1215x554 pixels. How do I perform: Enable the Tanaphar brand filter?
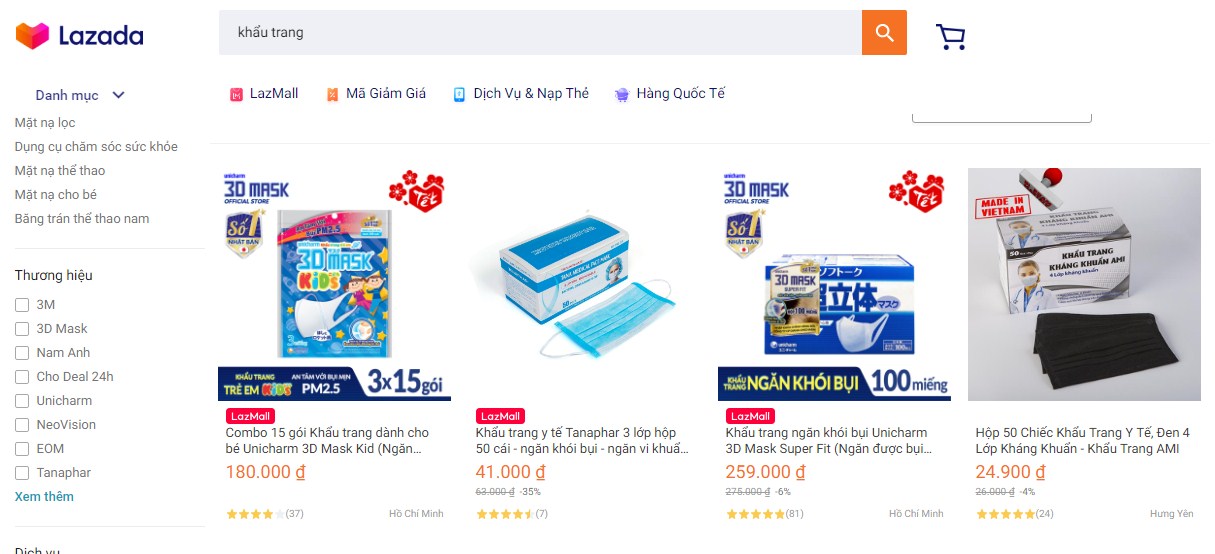(22, 472)
